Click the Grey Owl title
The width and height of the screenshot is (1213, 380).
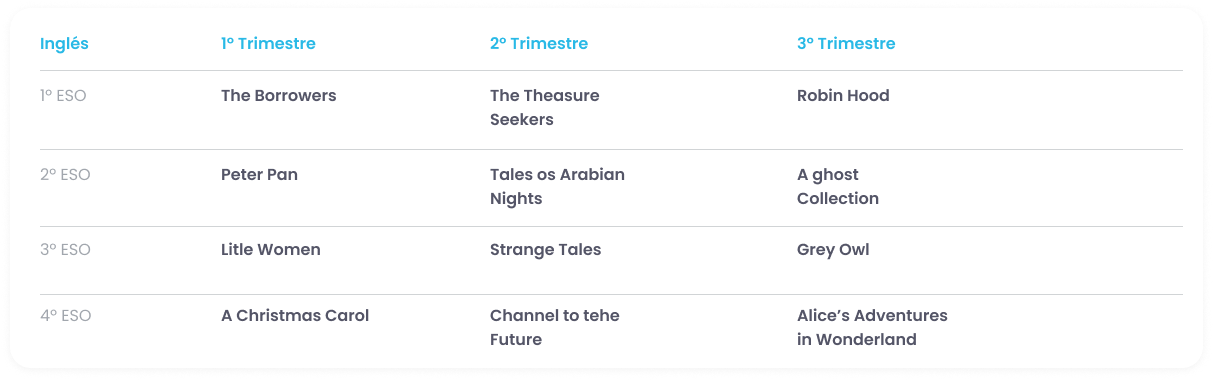click(x=833, y=250)
